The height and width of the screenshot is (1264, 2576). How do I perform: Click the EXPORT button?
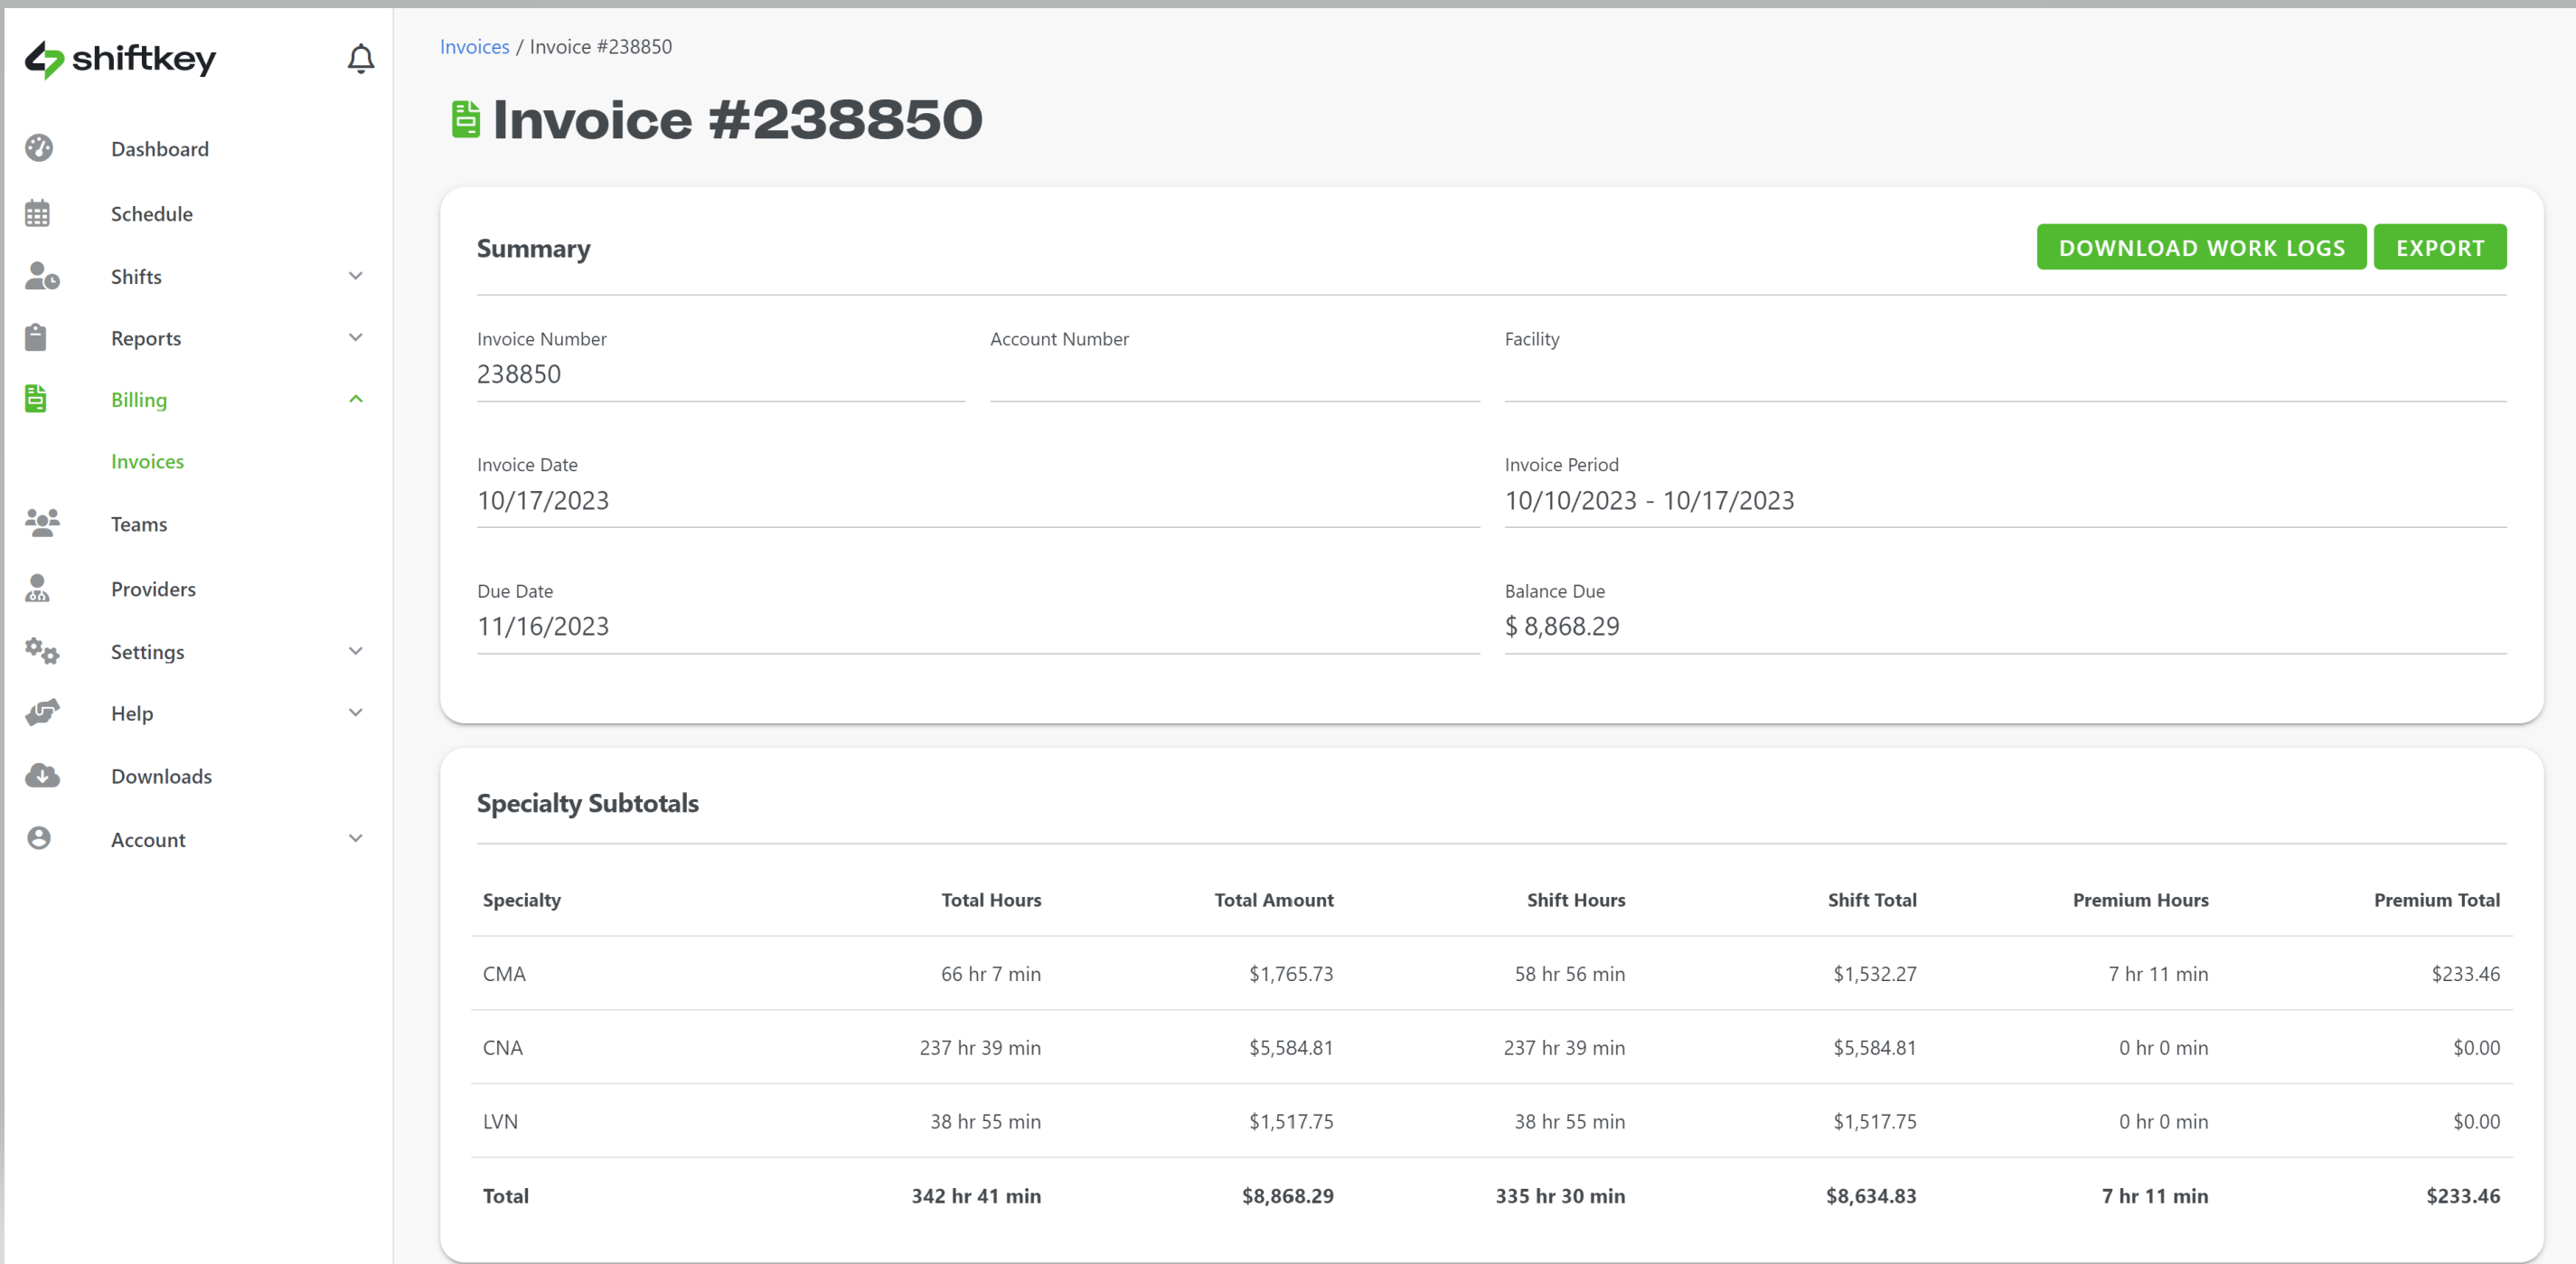[x=2439, y=246]
